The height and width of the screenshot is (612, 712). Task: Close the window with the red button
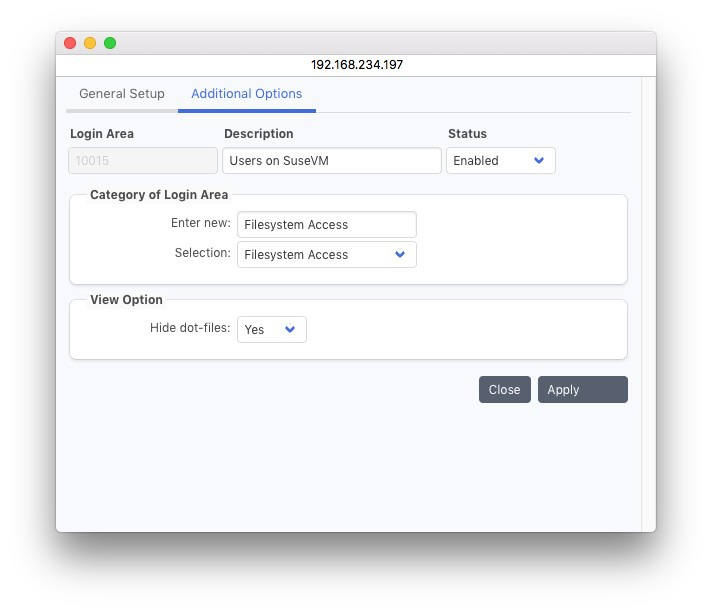click(x=70, y=43)
